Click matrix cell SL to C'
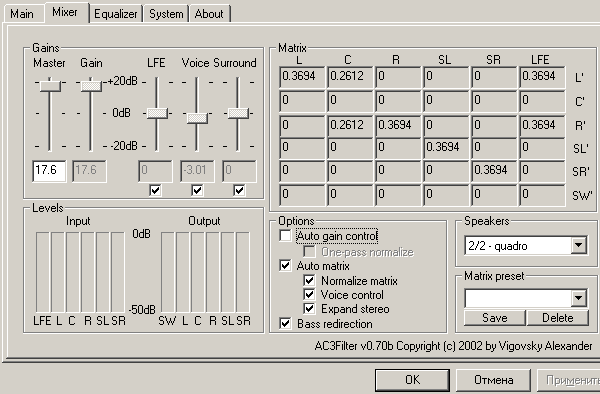 click(x=446, y=102)
